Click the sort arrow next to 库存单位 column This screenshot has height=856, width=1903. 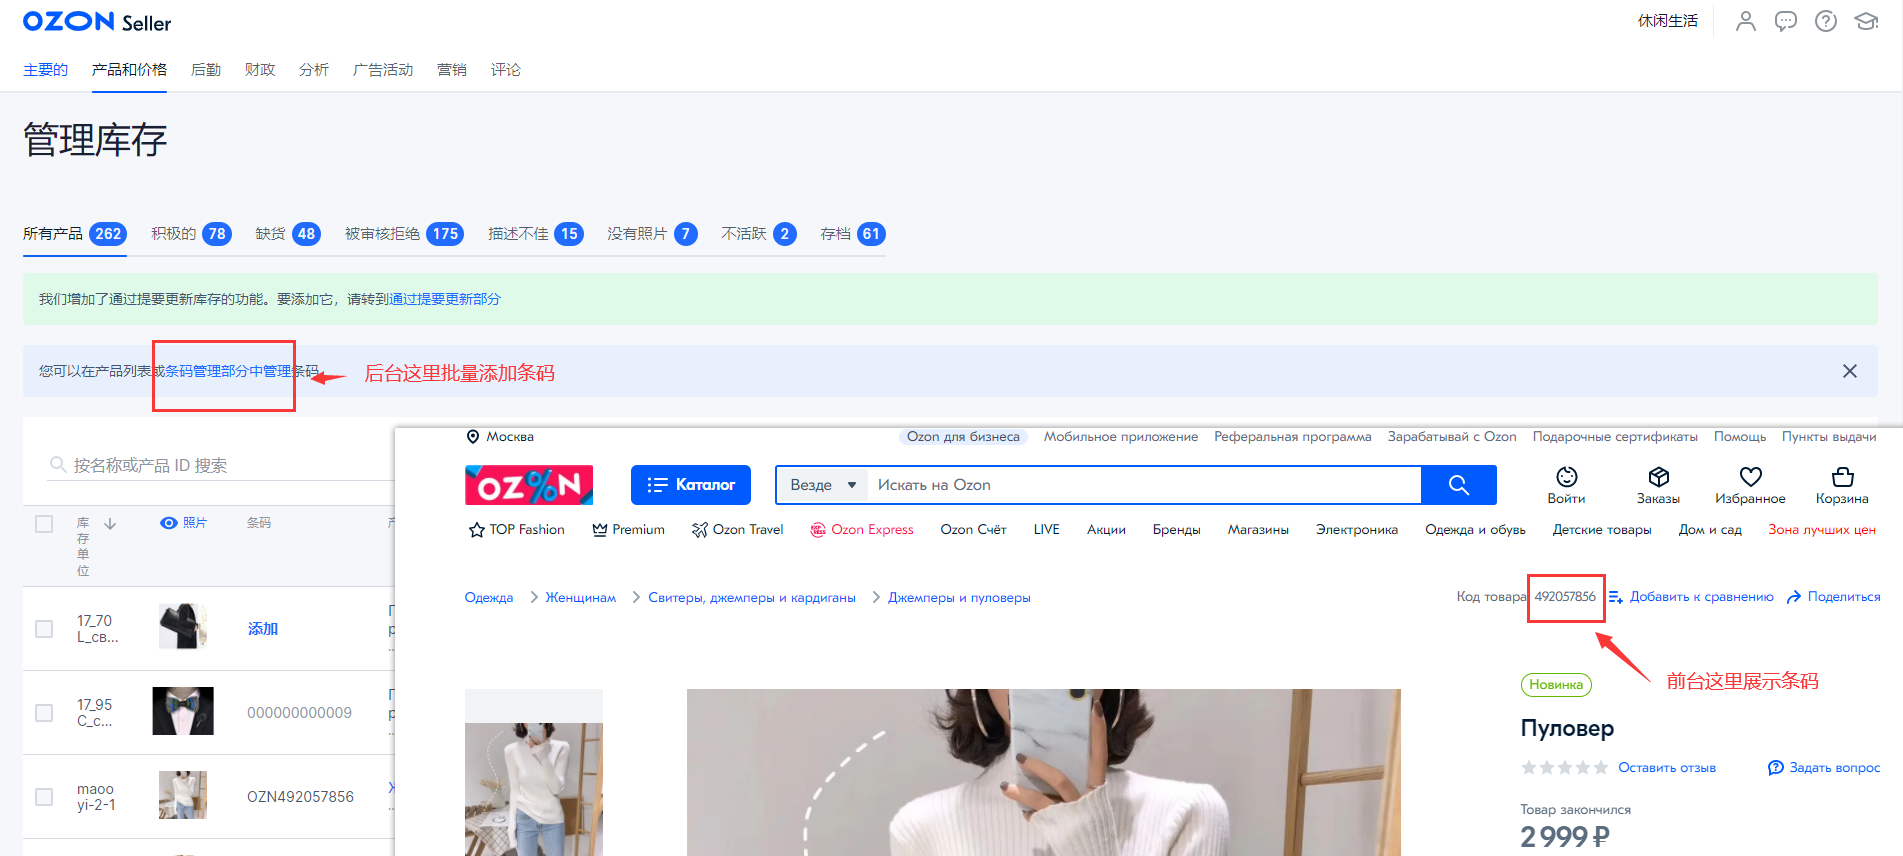pos(110,523)
